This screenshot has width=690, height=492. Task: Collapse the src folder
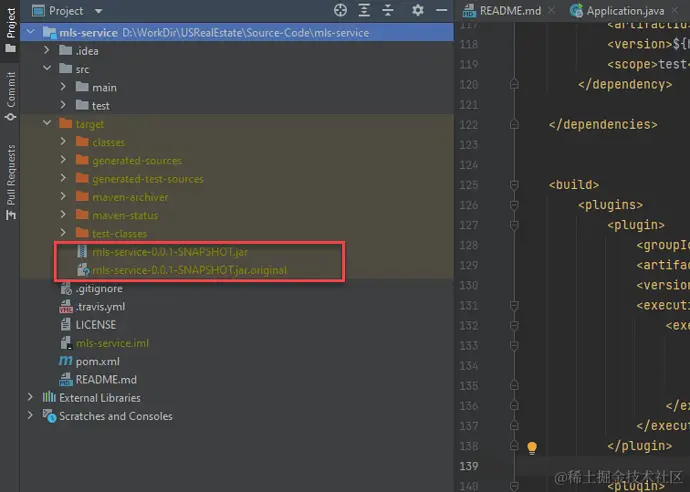click(x=47, y=69)
